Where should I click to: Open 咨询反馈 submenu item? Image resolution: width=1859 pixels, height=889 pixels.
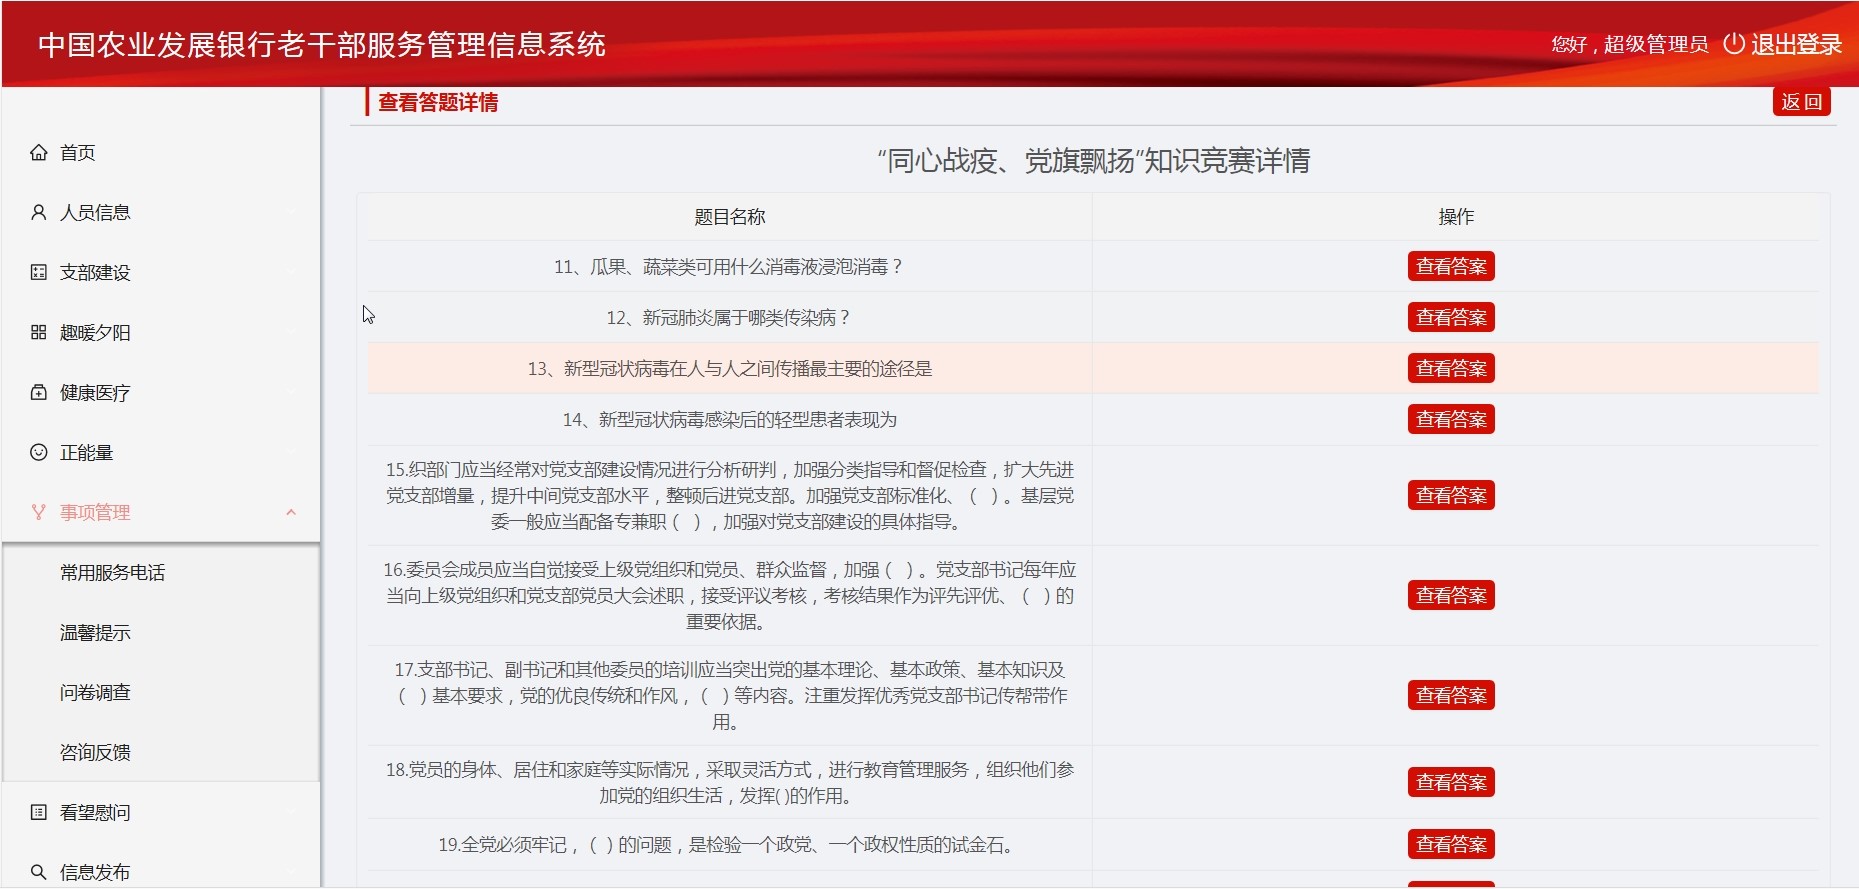95,752
